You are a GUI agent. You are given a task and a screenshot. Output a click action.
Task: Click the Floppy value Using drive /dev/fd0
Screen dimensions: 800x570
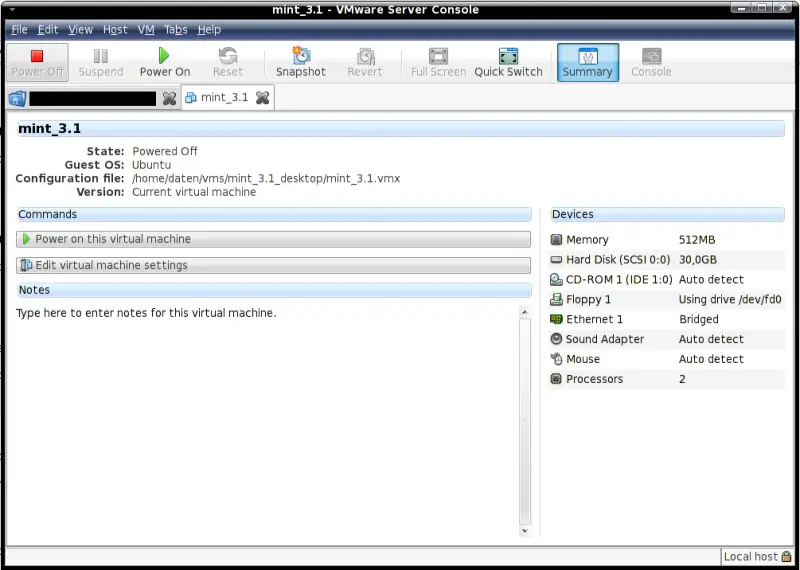click(x=730, y=300)
